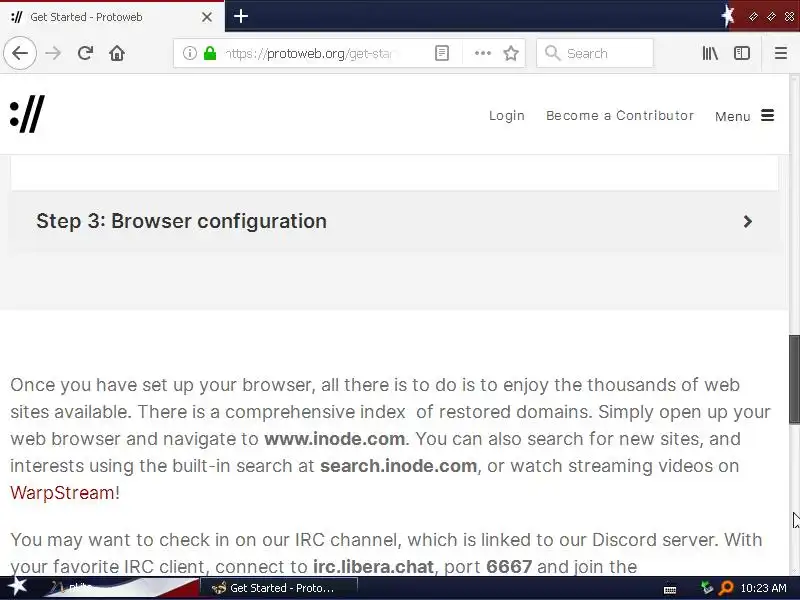This screenshot has height=600, width=800.
Task: Show site information via the info icon
Action: (189, 53)
